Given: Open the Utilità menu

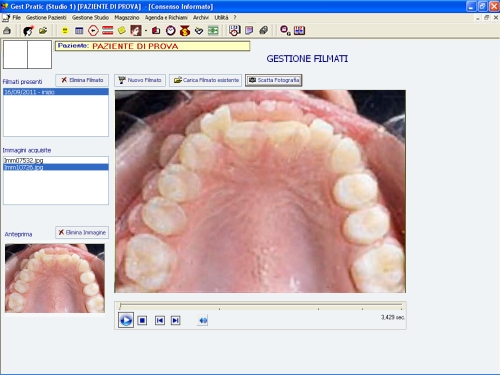Looking at the screenshot, I should [x=221, y=18].
